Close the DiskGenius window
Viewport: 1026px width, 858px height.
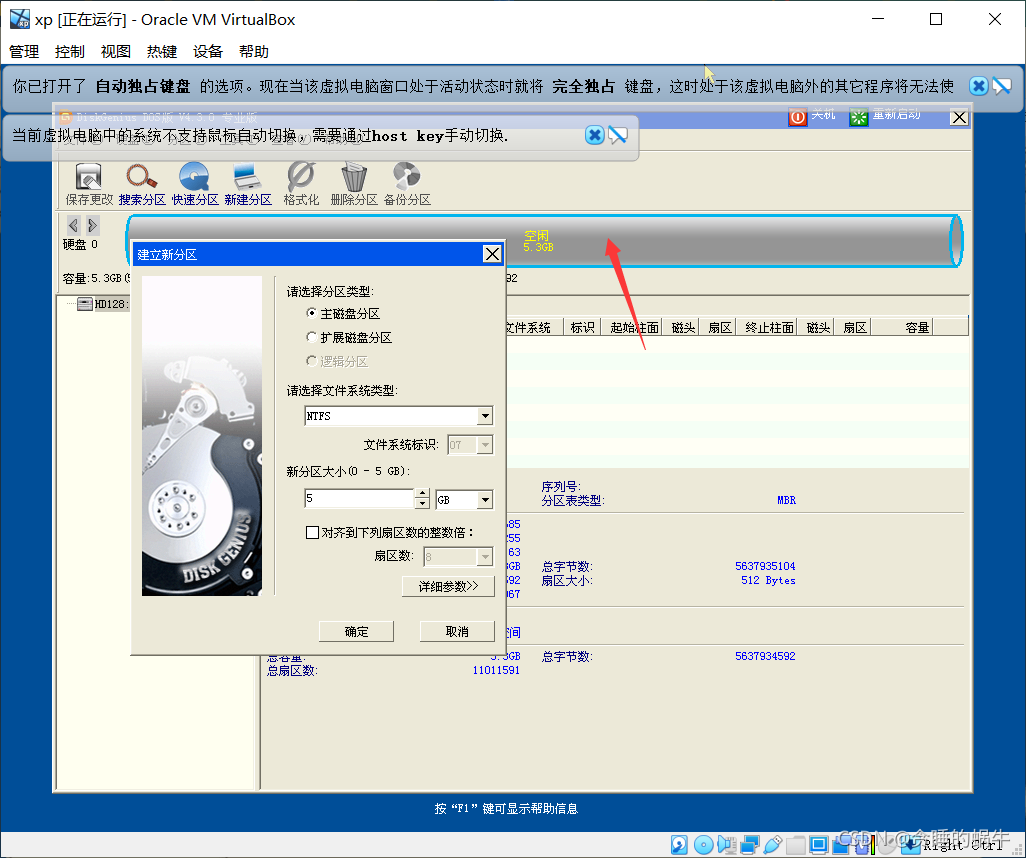[x=959, y=117]
